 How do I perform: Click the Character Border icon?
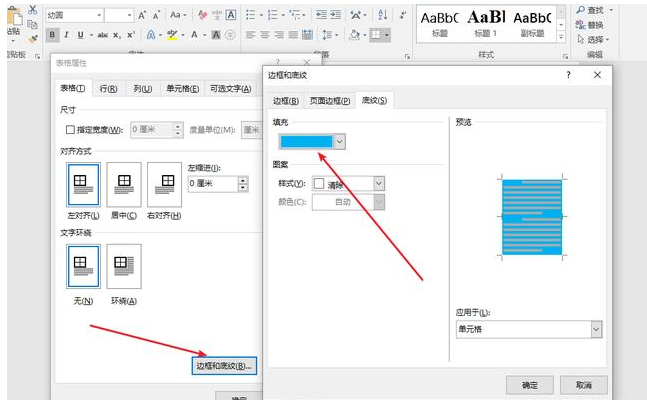[x=231, y=15]
